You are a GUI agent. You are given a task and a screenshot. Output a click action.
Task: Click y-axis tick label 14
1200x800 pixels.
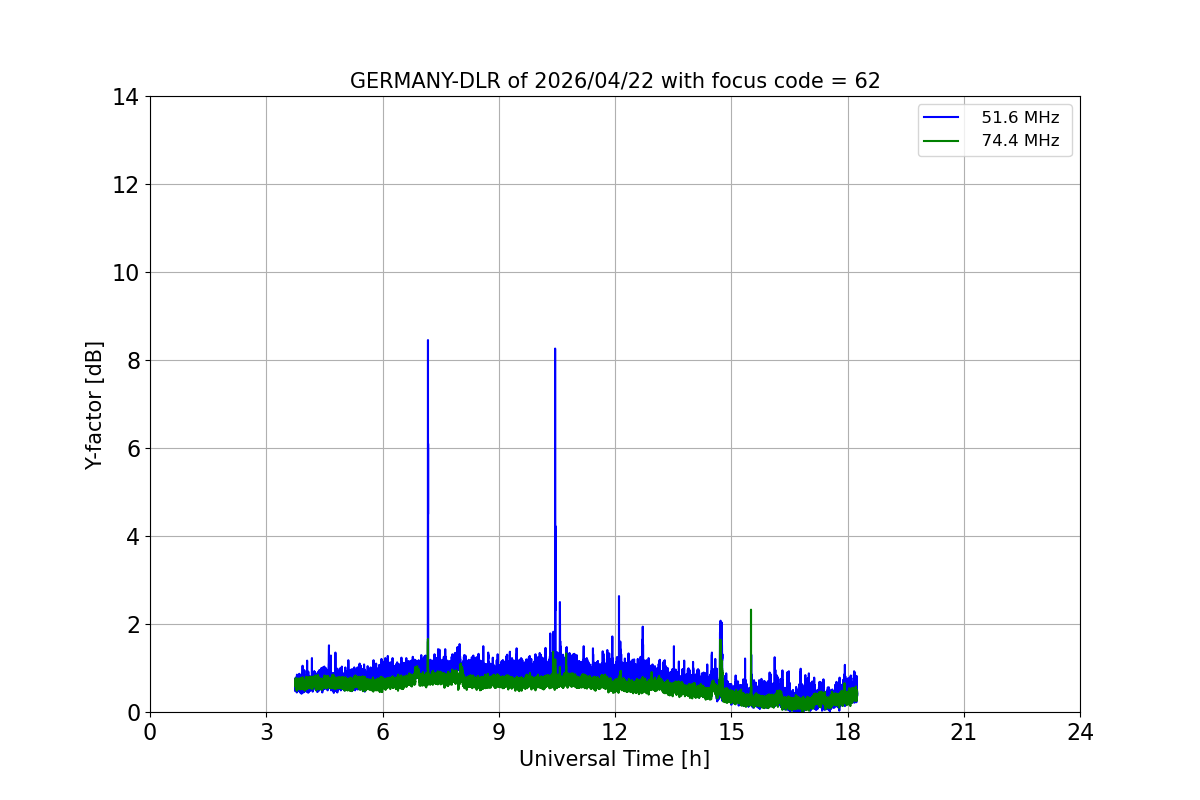[126, 97]
